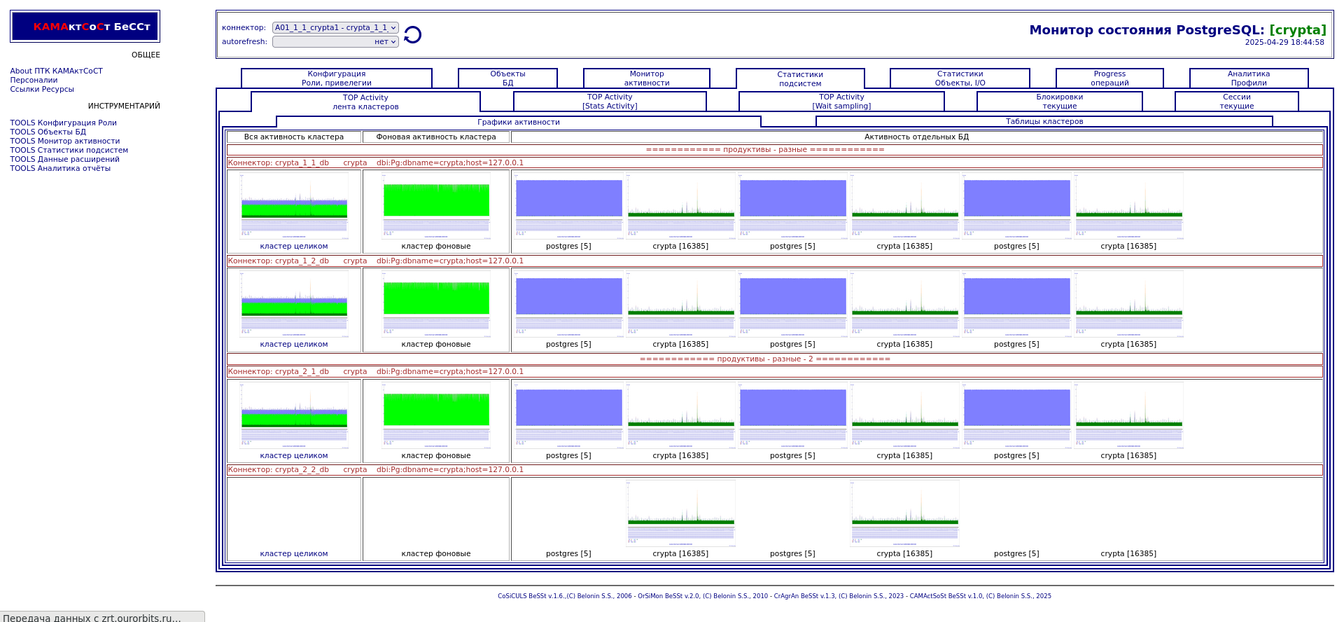Open the crypta_2_1_db background cluster graph

[436, 415]
